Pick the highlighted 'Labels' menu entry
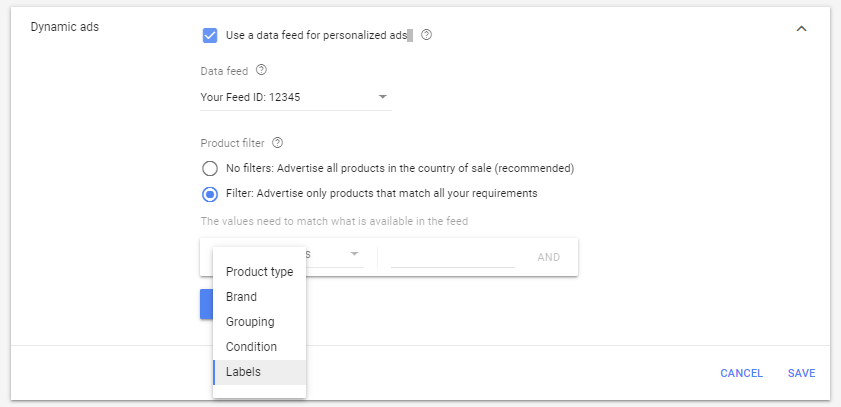This screenshot has width=841, height=407. tap(243, 372)
